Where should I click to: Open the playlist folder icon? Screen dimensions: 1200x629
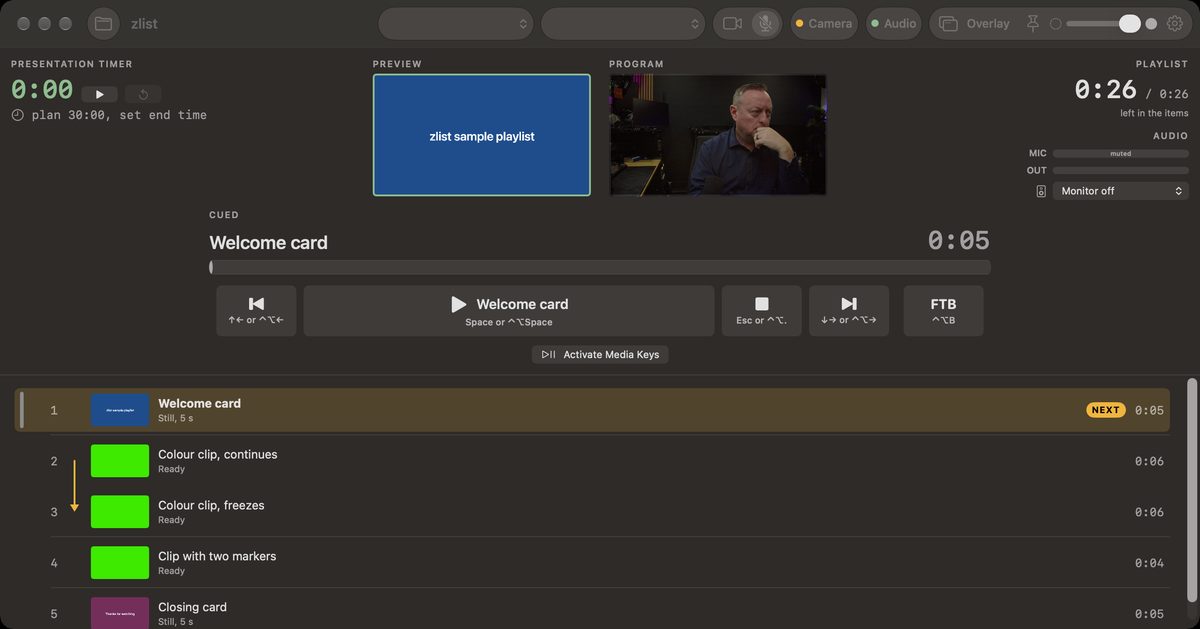[x=104, y=23]
